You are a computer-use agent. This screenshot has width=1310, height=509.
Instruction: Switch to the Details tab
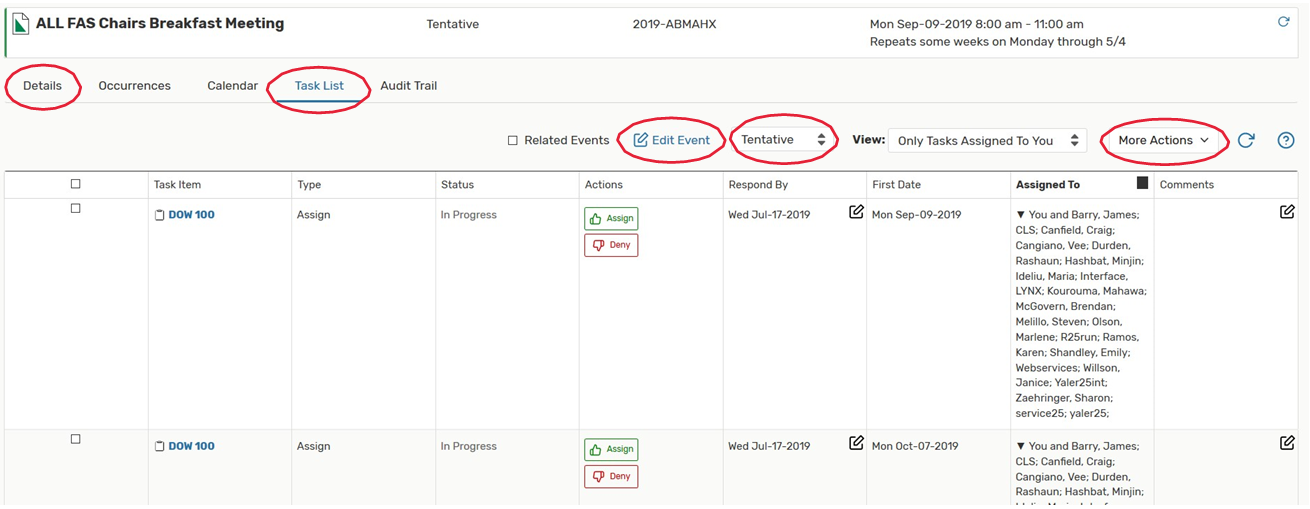pyautogui.click(x=42, y=86)
